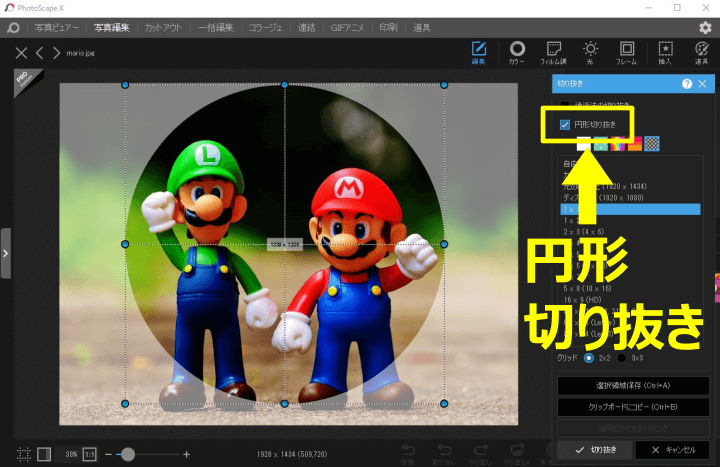The image size is (720, 467).
Task: Click the top-center crop handle
Action: coord(285,84)
